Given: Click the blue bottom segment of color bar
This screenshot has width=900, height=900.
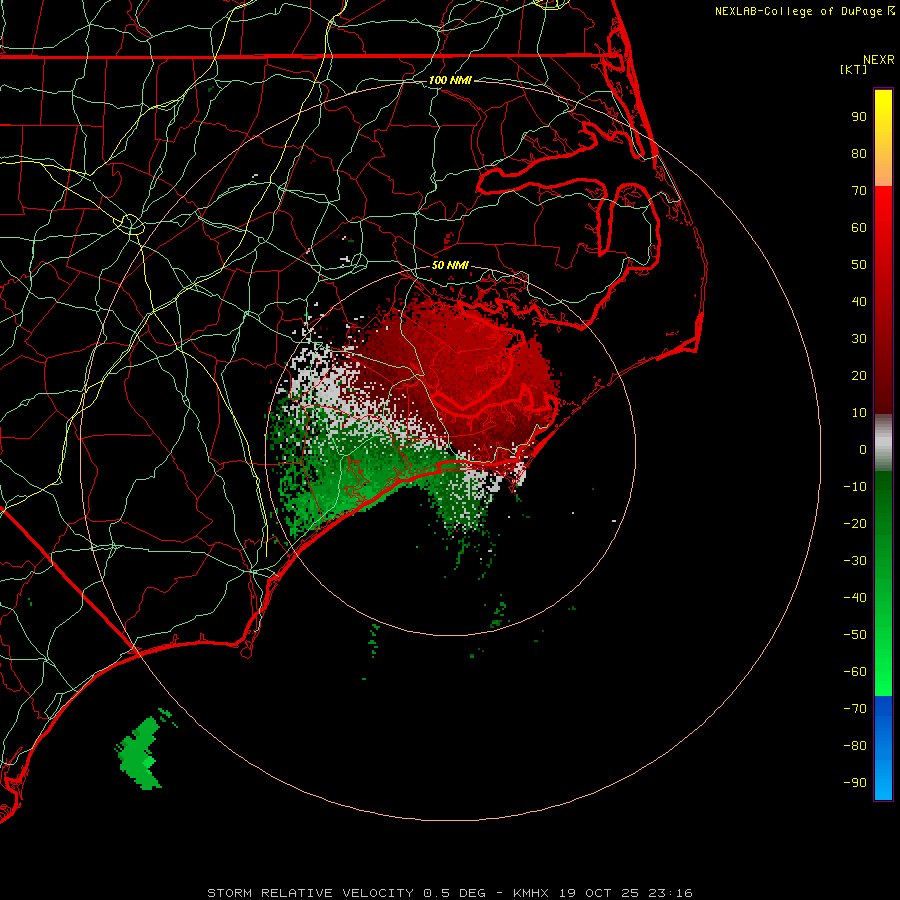Looking at the screenshot, I should click(x=883, y=748).
